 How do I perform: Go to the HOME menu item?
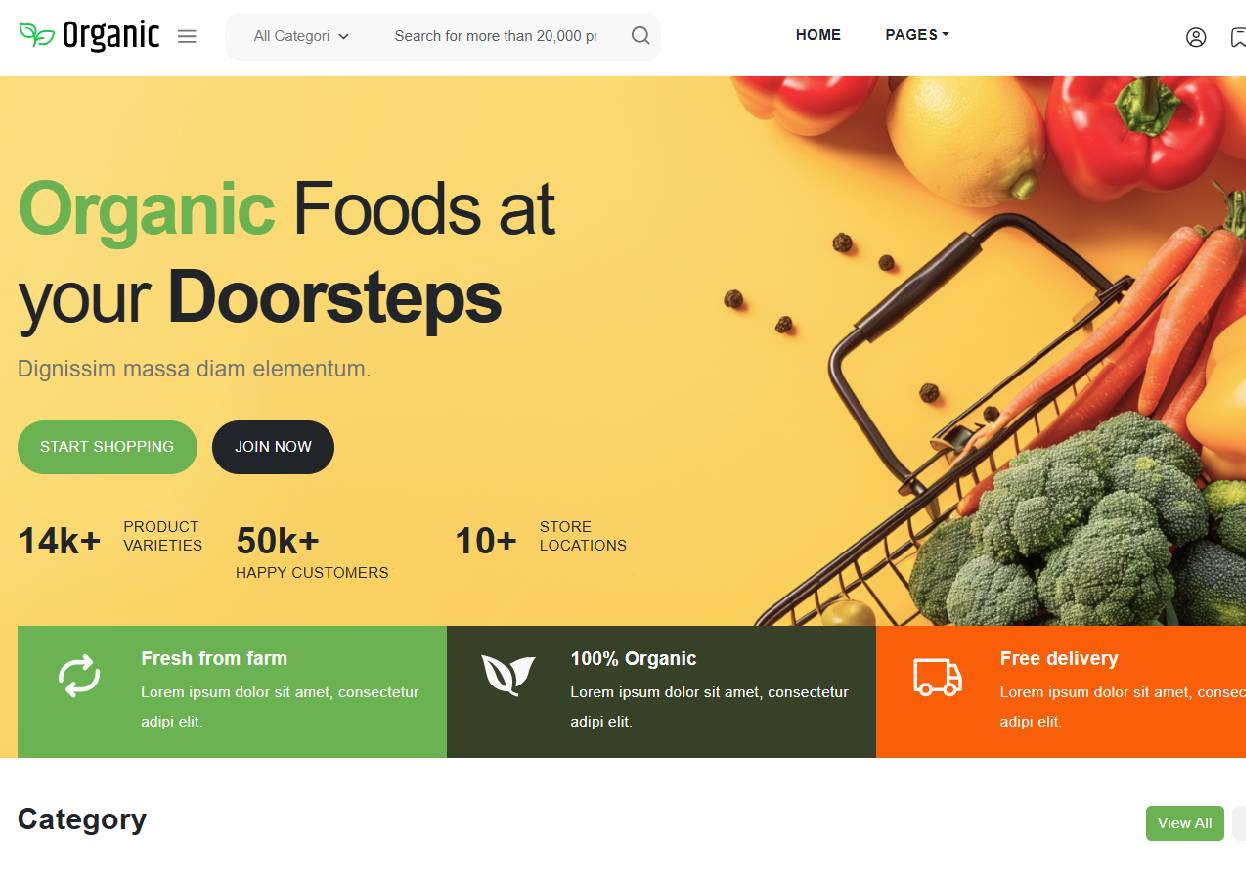tap(818, 35)
